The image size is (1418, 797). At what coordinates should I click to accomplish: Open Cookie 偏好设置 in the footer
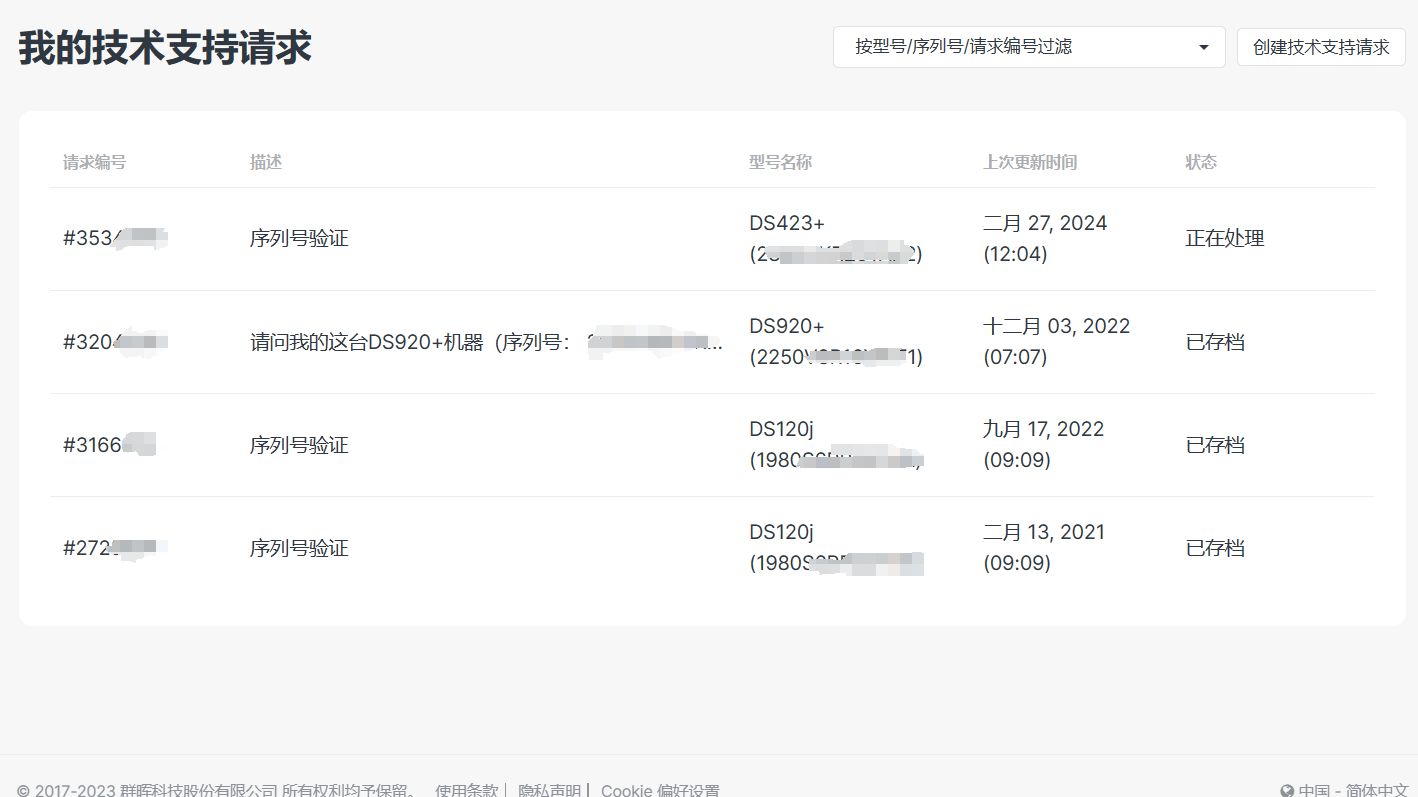660,790
